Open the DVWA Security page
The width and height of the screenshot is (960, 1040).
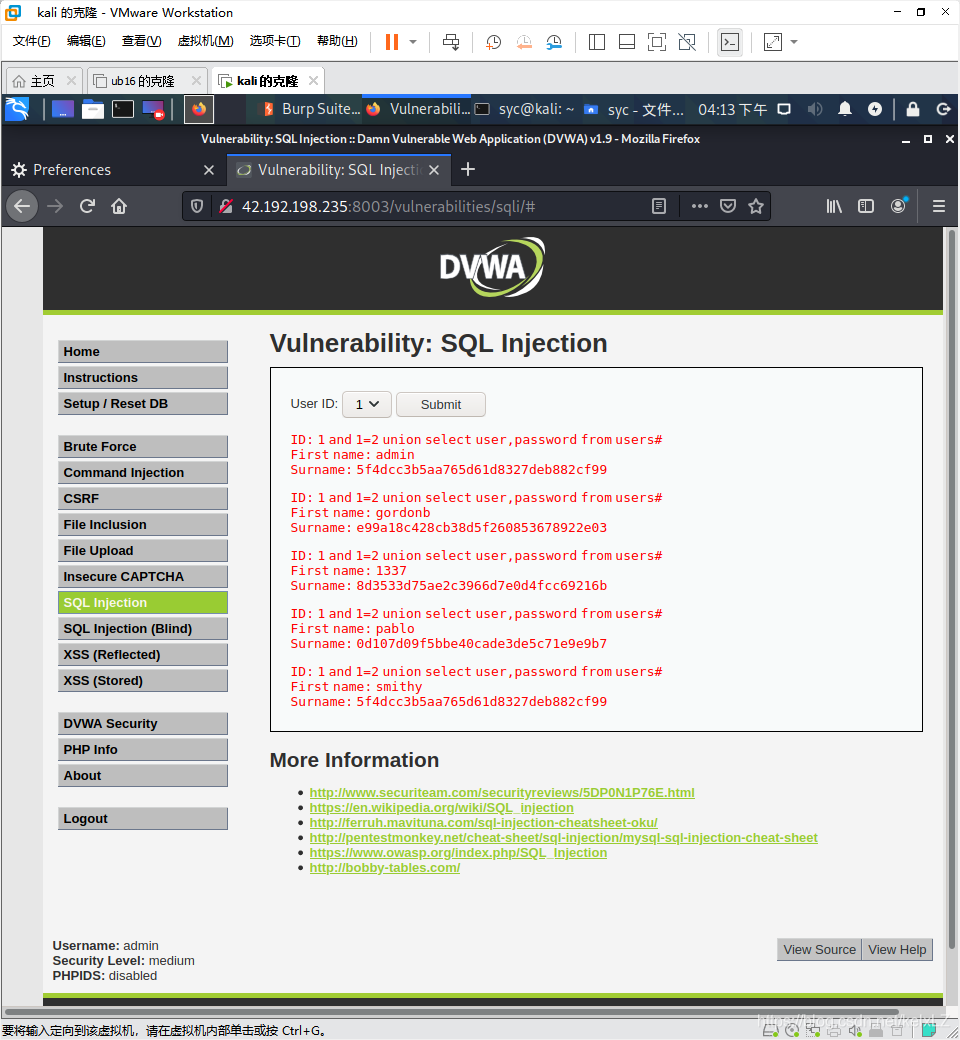pyautogui.click(x=143, y=723)
